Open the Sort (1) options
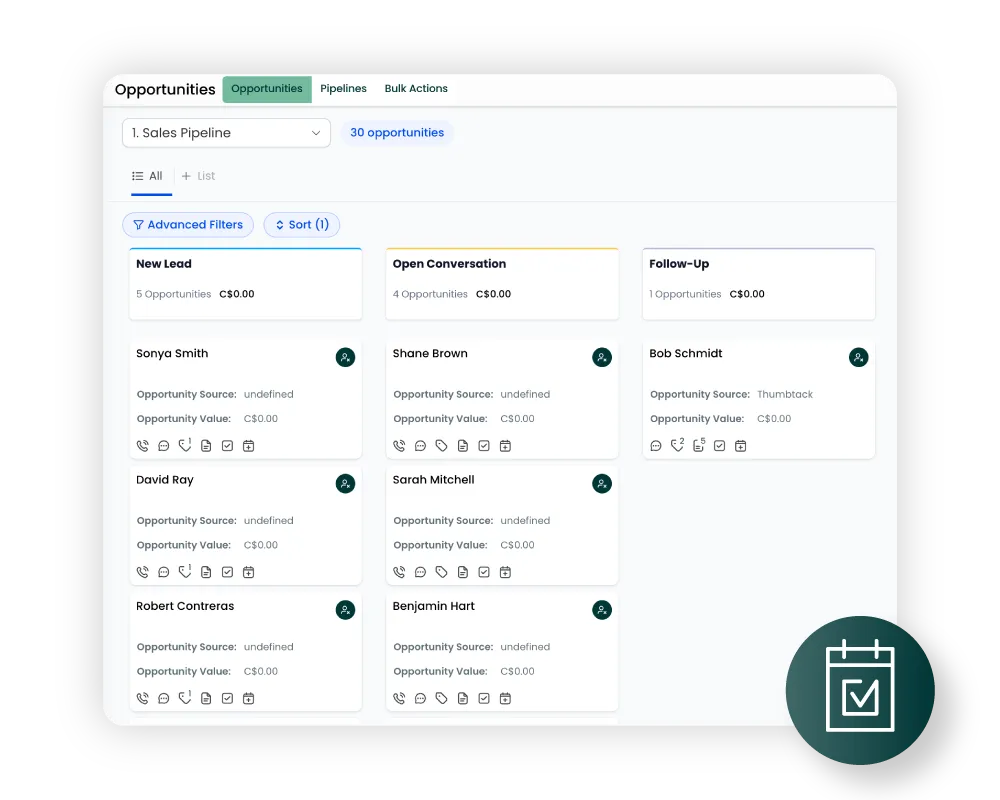 (x=302, y=225)
